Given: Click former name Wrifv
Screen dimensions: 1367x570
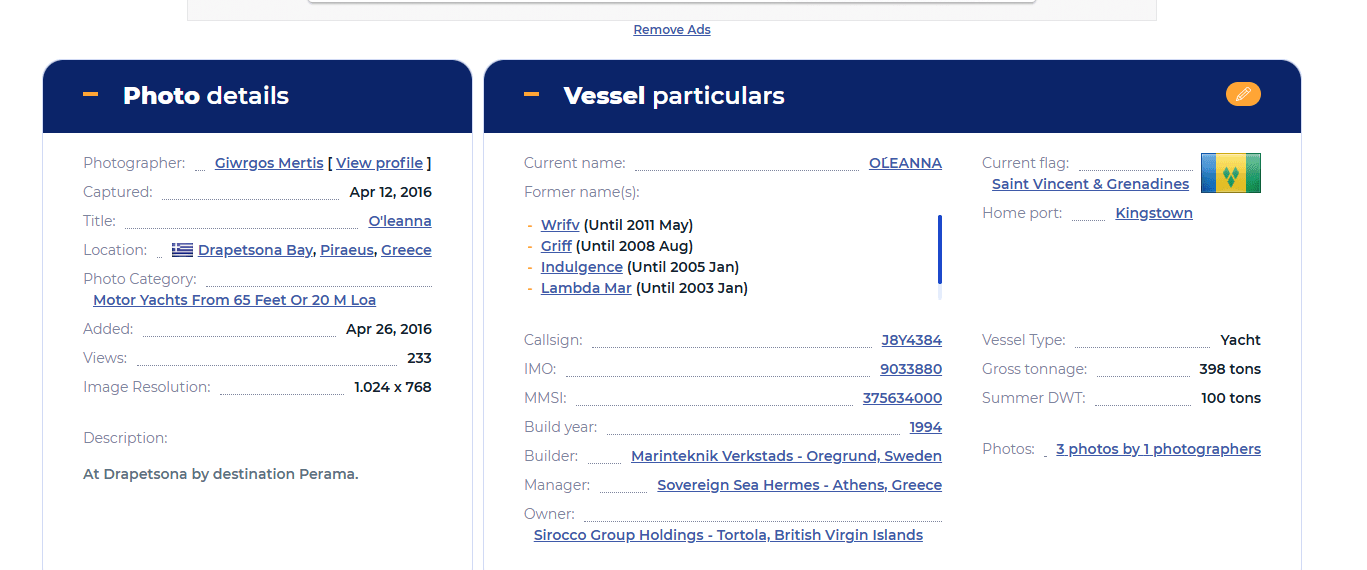Looking at the screenshot, I should point(560,225).
